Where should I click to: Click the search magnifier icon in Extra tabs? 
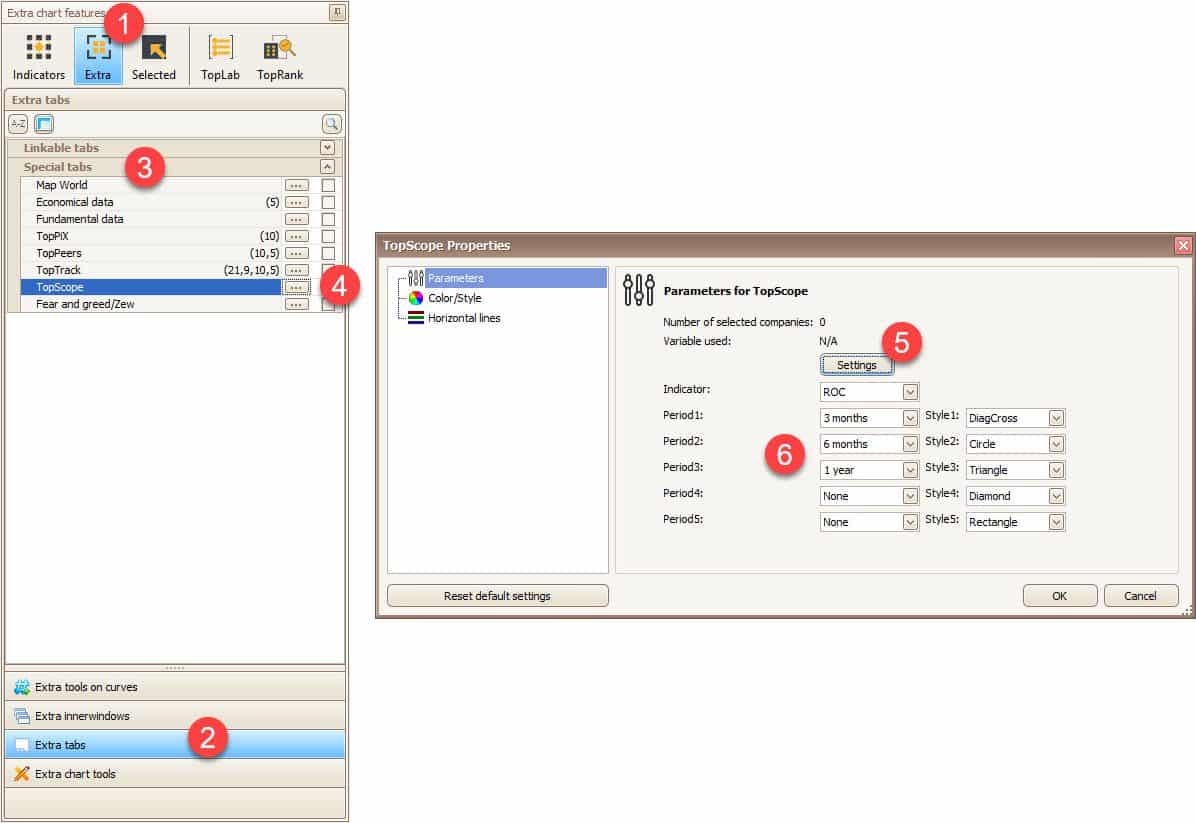(331, 124)
